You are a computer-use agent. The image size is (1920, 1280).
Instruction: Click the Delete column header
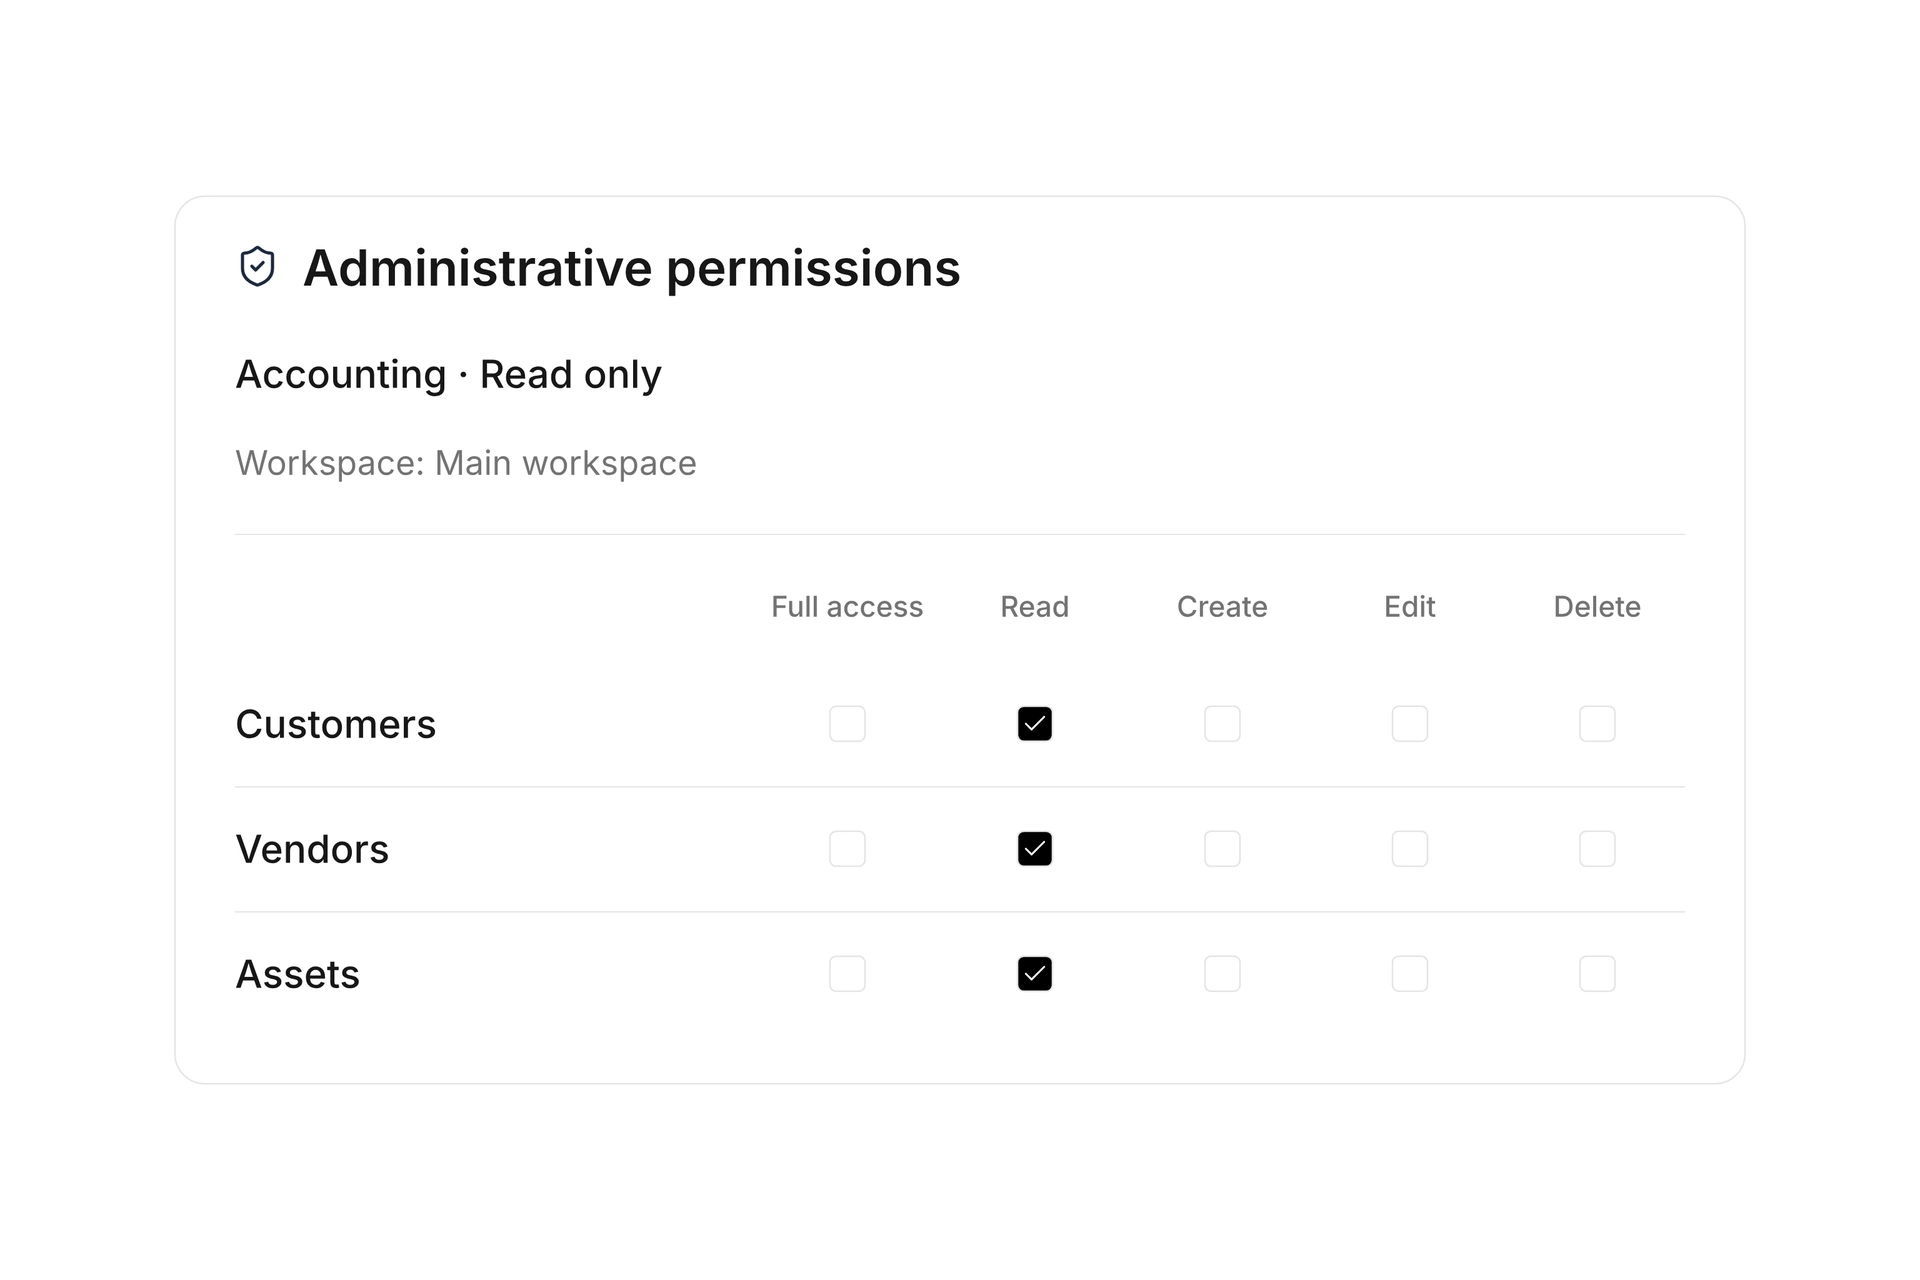tap(1597, 607)
